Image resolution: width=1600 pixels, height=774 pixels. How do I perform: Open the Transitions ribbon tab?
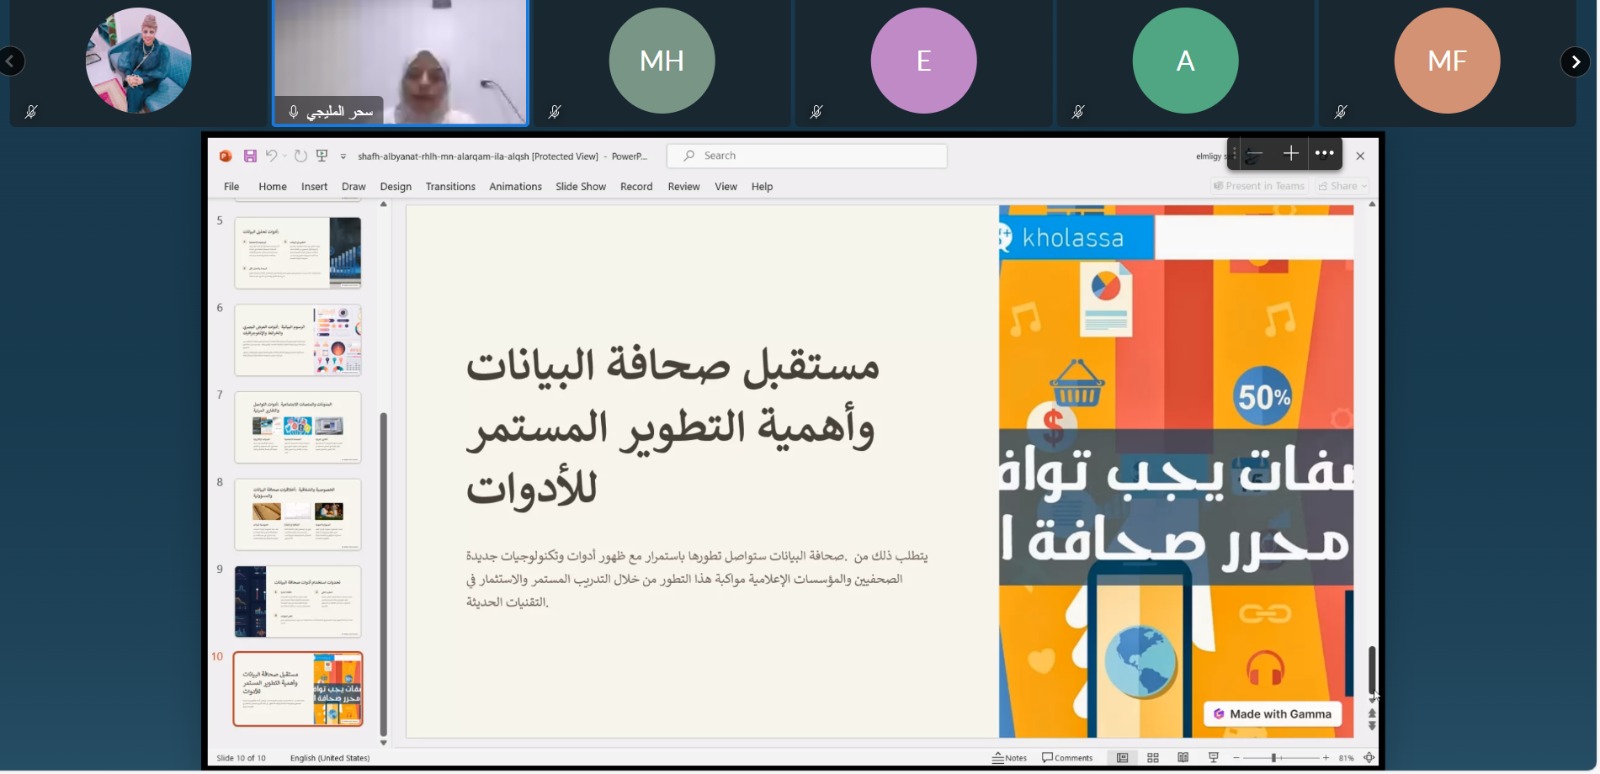450,187
